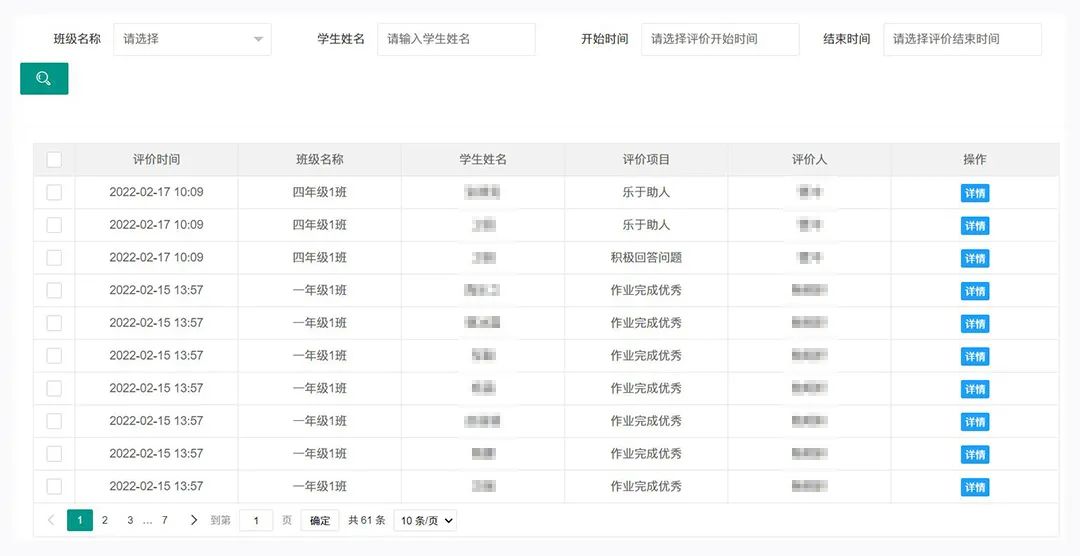
Task: Tick the checkbox of the 积极回答问题 row
Action: (54, 258)
